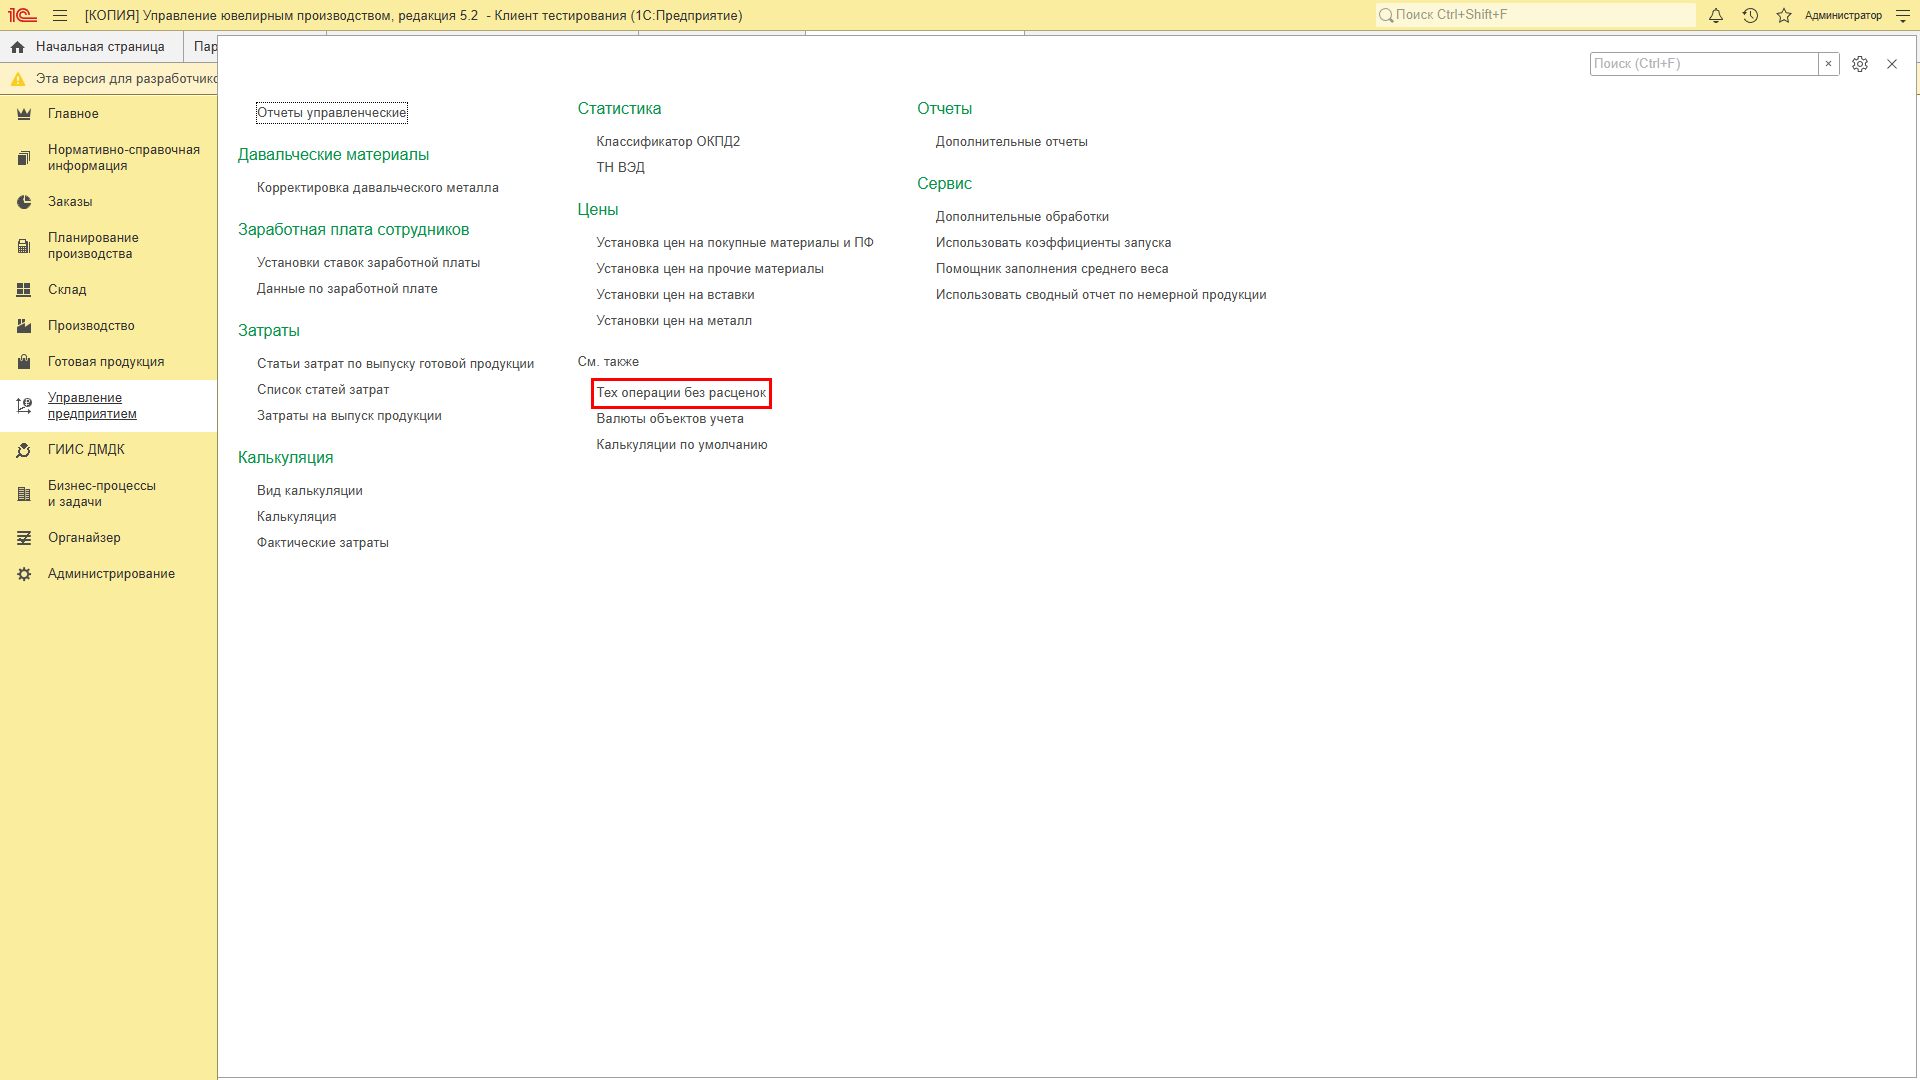This screenshot has width=1920, height=1080.
Task: Focus the global search Ctrl+Shift+F field
Action: pos(1535,15)
